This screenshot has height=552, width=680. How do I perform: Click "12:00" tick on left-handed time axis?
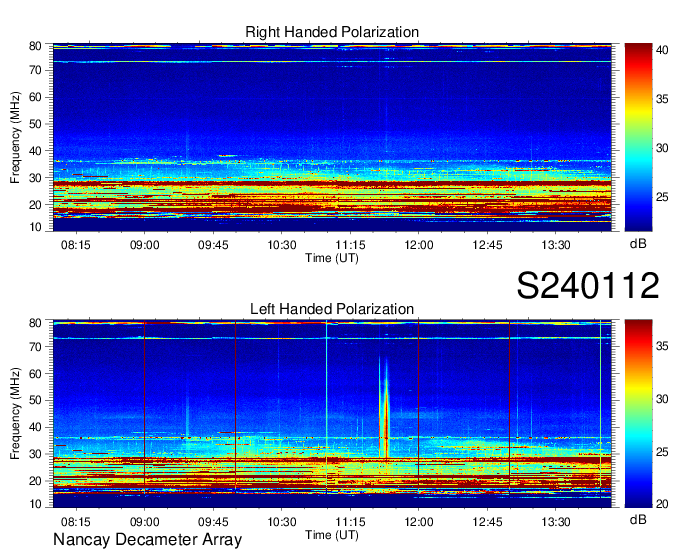pos(418,522)
